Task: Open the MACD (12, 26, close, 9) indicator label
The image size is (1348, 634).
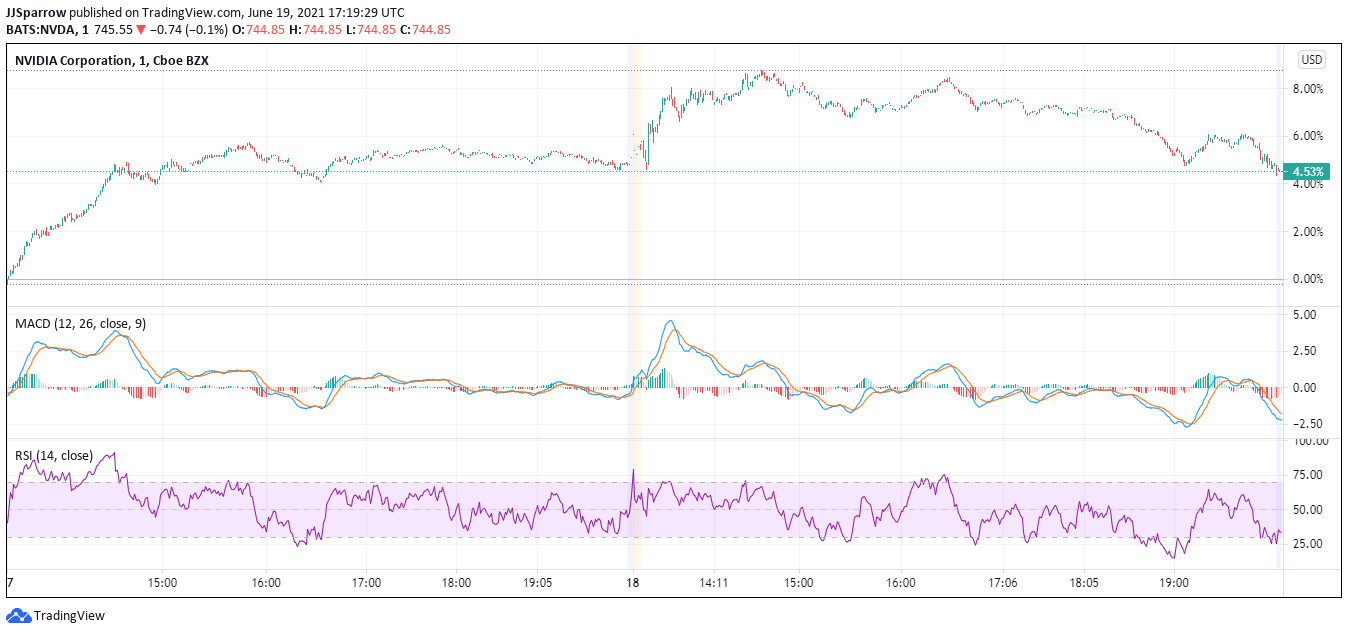Action: (81, 324)
